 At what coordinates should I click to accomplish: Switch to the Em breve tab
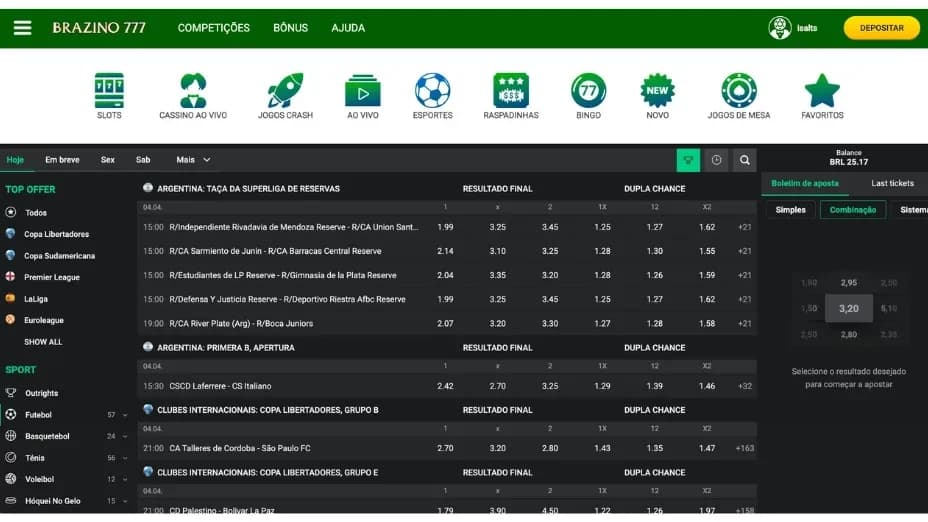click(x=62, y=160)
